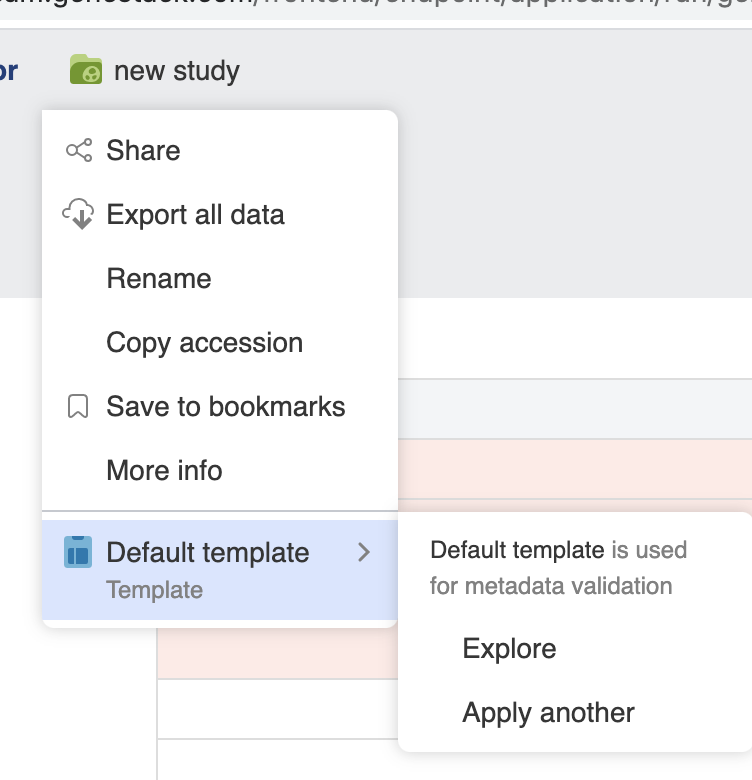Click the blue Default template clipboard icon
The image size is (752, 780).
(78, 552)
